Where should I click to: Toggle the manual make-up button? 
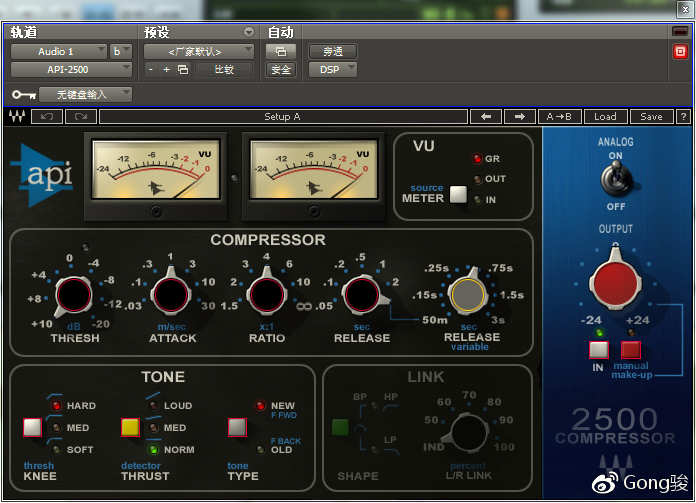click(631, 350)
